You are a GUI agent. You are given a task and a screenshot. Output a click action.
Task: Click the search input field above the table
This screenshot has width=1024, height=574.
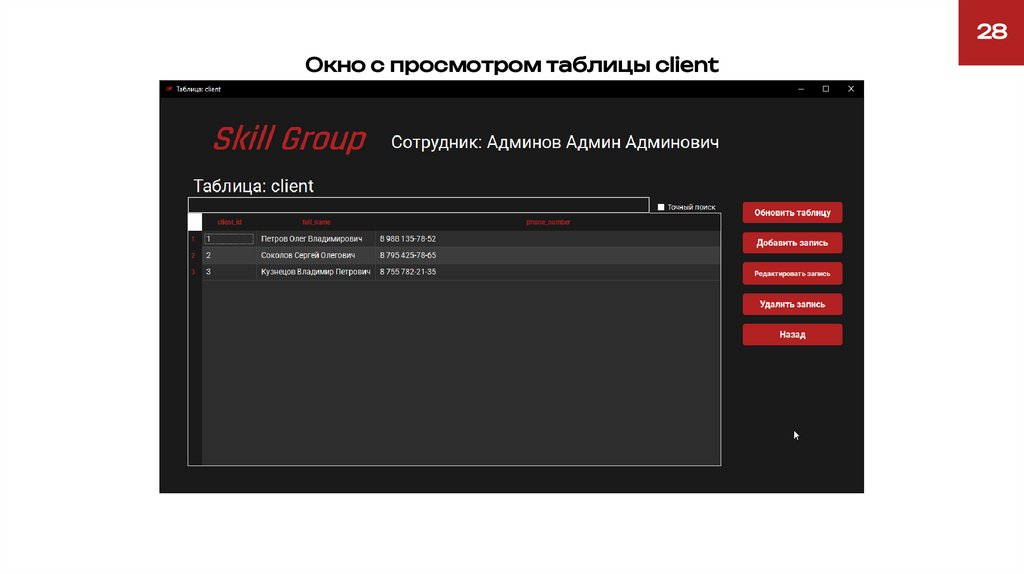tap(419, 205)
